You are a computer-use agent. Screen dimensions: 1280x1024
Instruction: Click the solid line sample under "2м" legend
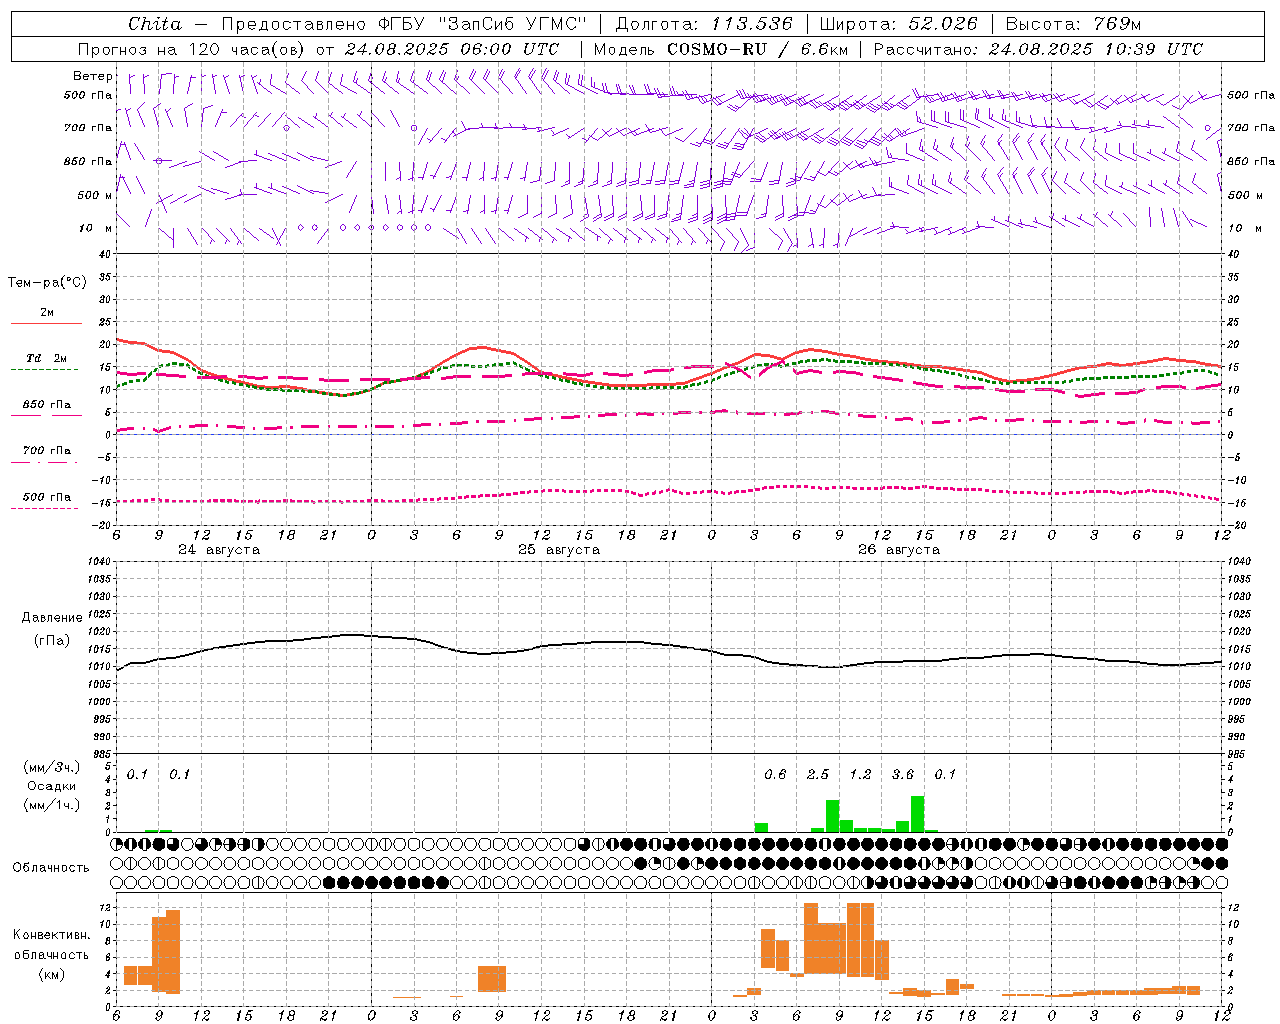click(46, 324)
